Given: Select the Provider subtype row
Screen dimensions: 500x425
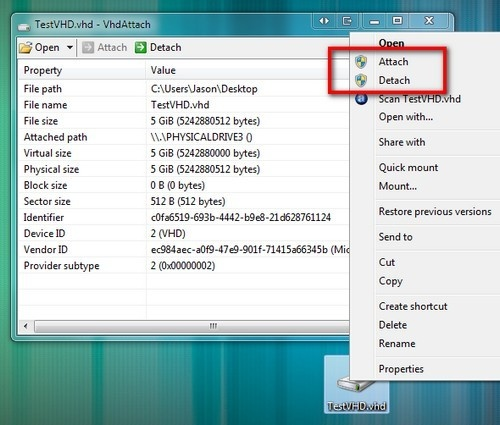Looking at the screenshot, I should click(184, 266).
